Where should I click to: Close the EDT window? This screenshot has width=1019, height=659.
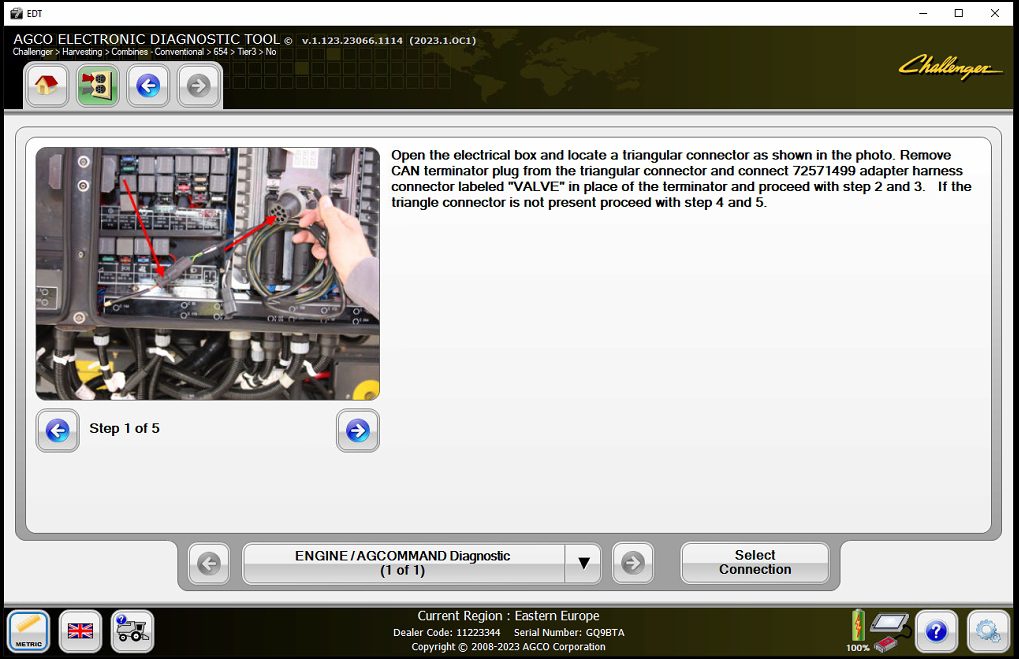(994, 13)
